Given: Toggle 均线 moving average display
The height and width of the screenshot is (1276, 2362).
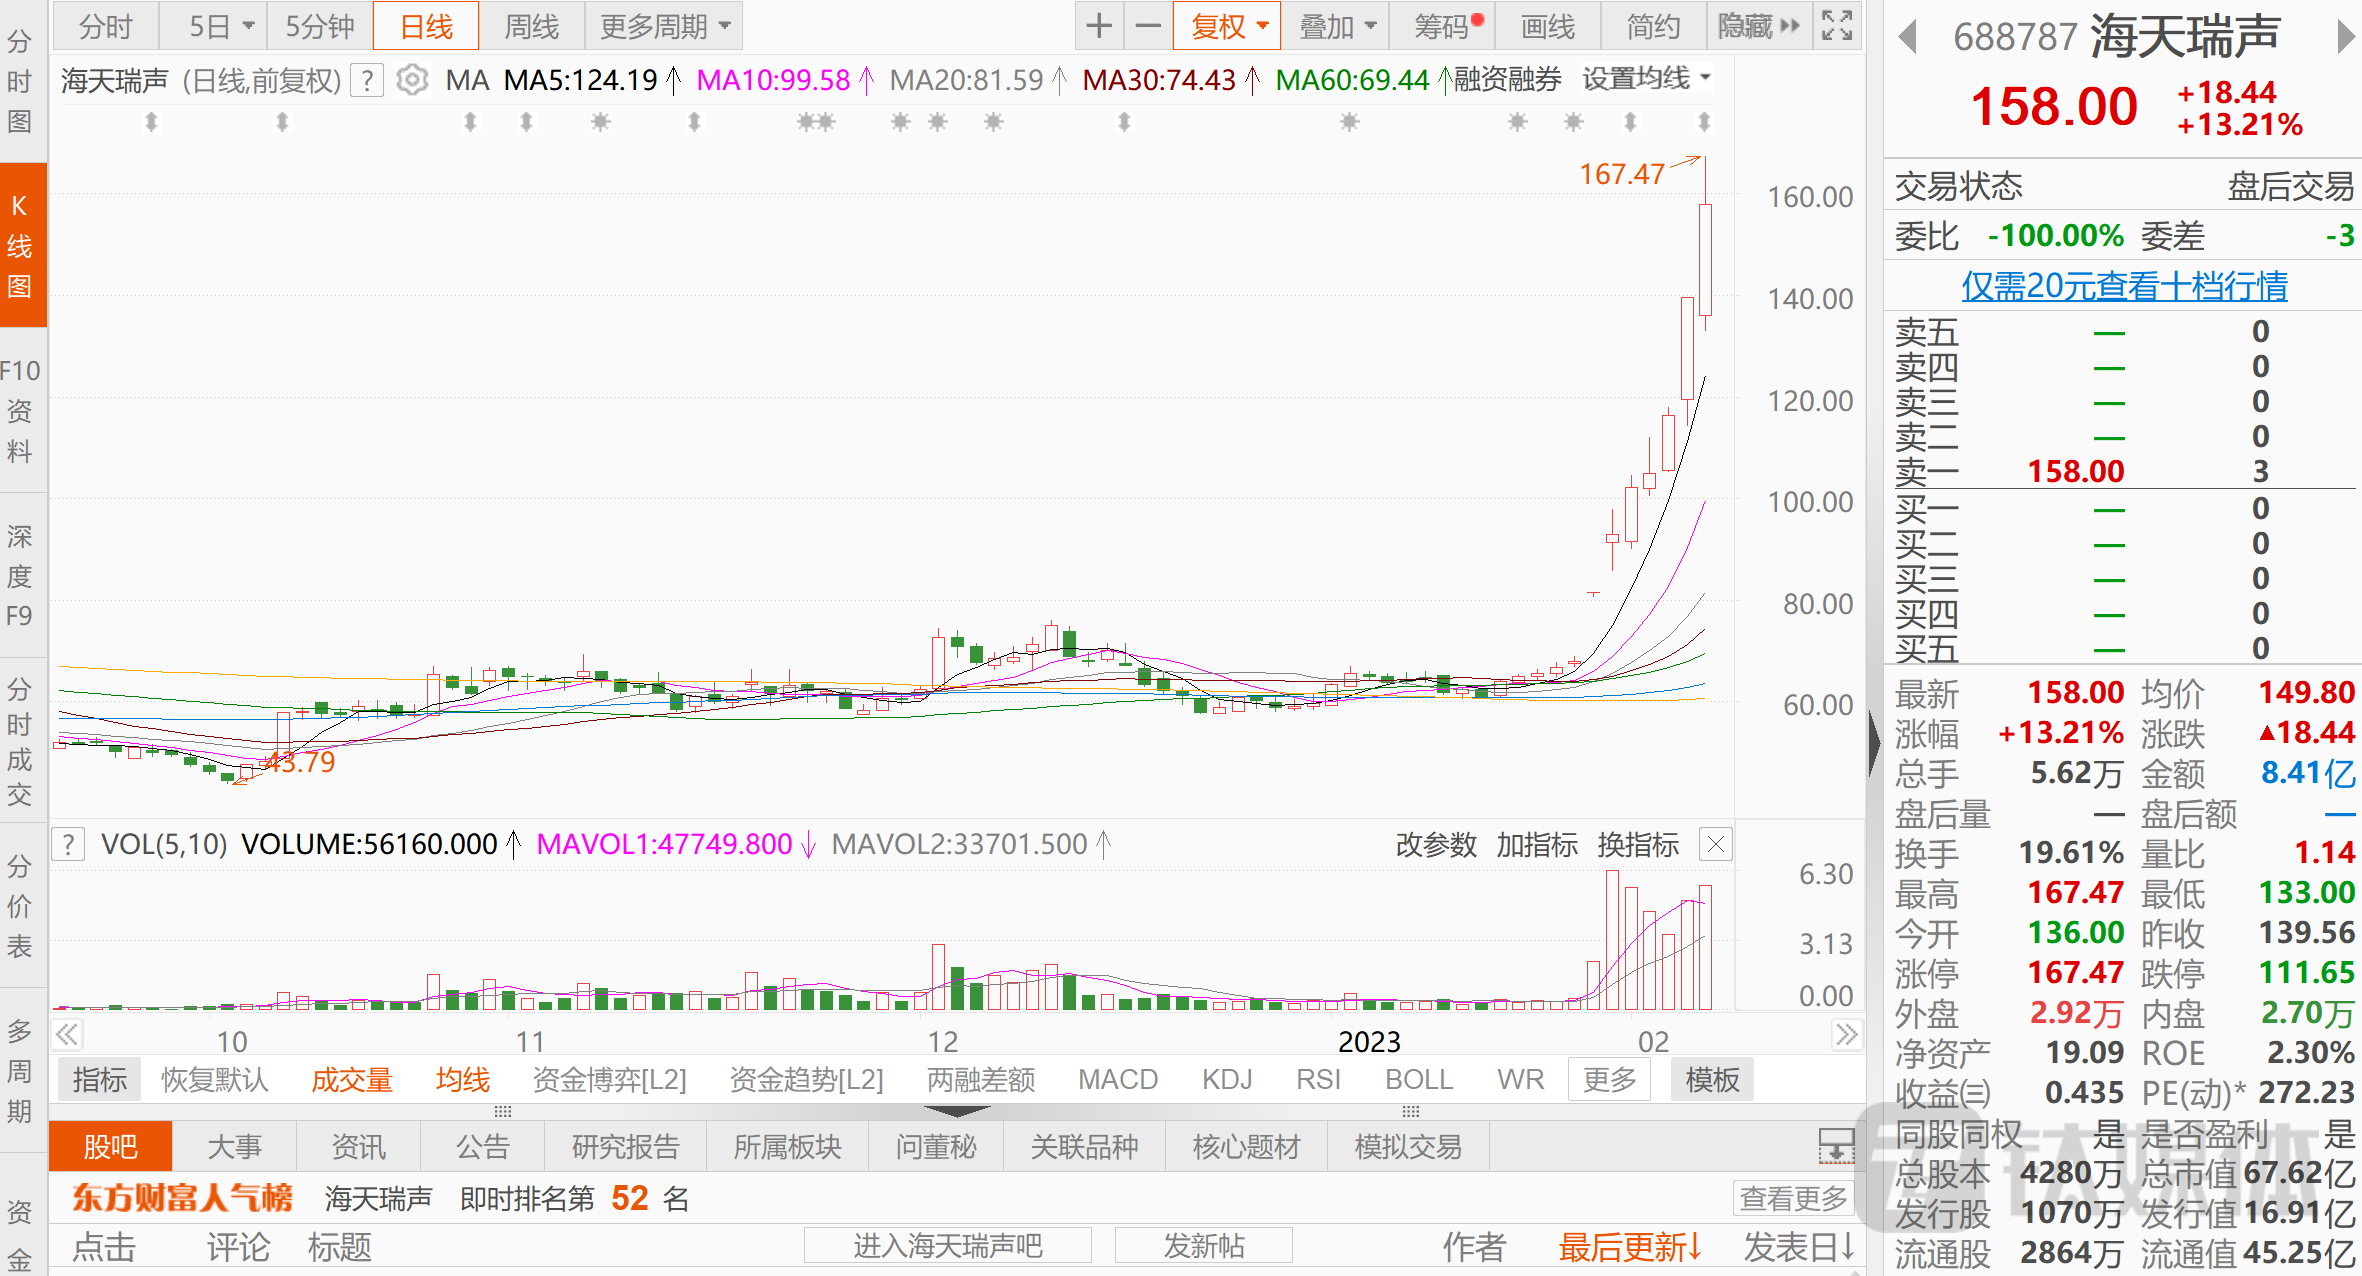Looking at the screenshot, I should 462,1080.
